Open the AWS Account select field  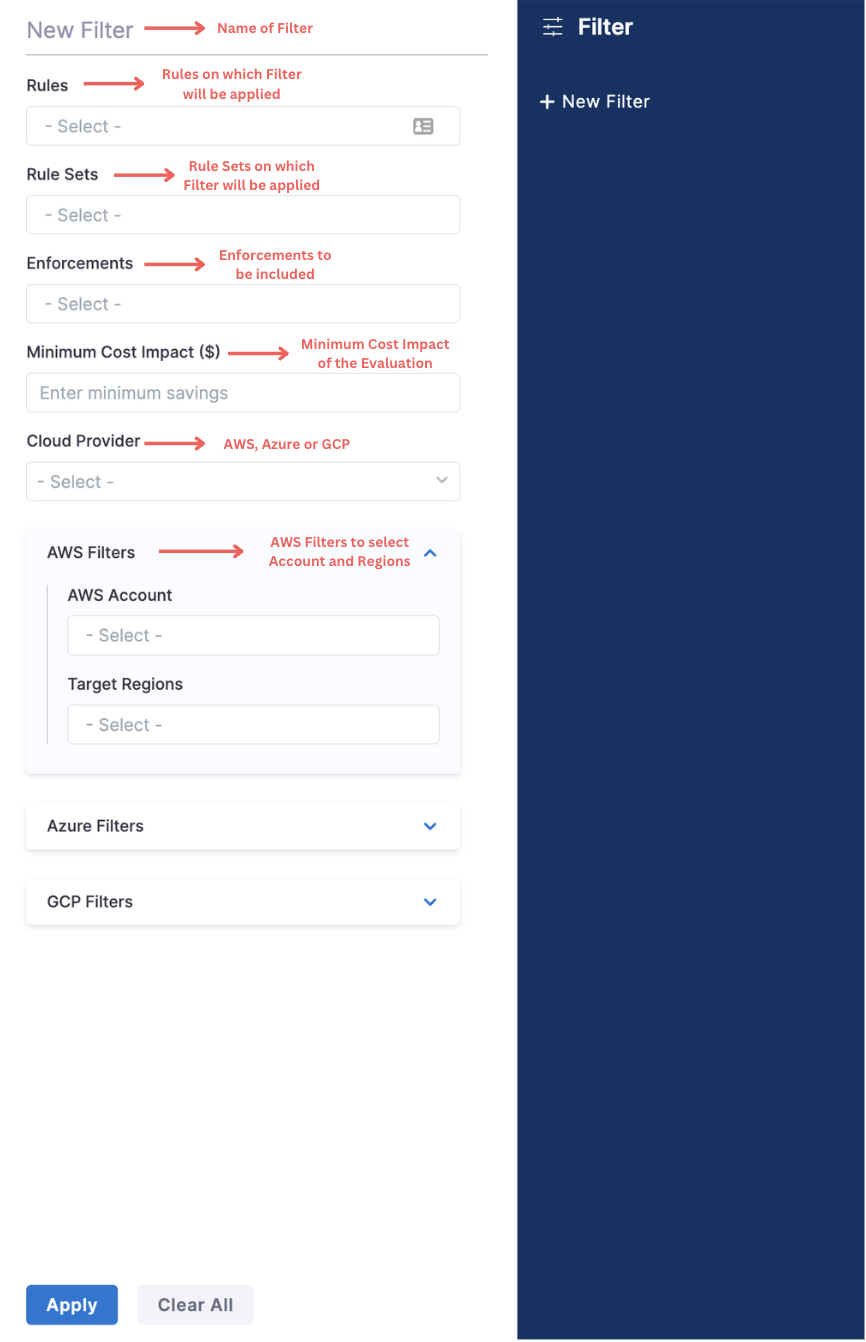[253, 636]
